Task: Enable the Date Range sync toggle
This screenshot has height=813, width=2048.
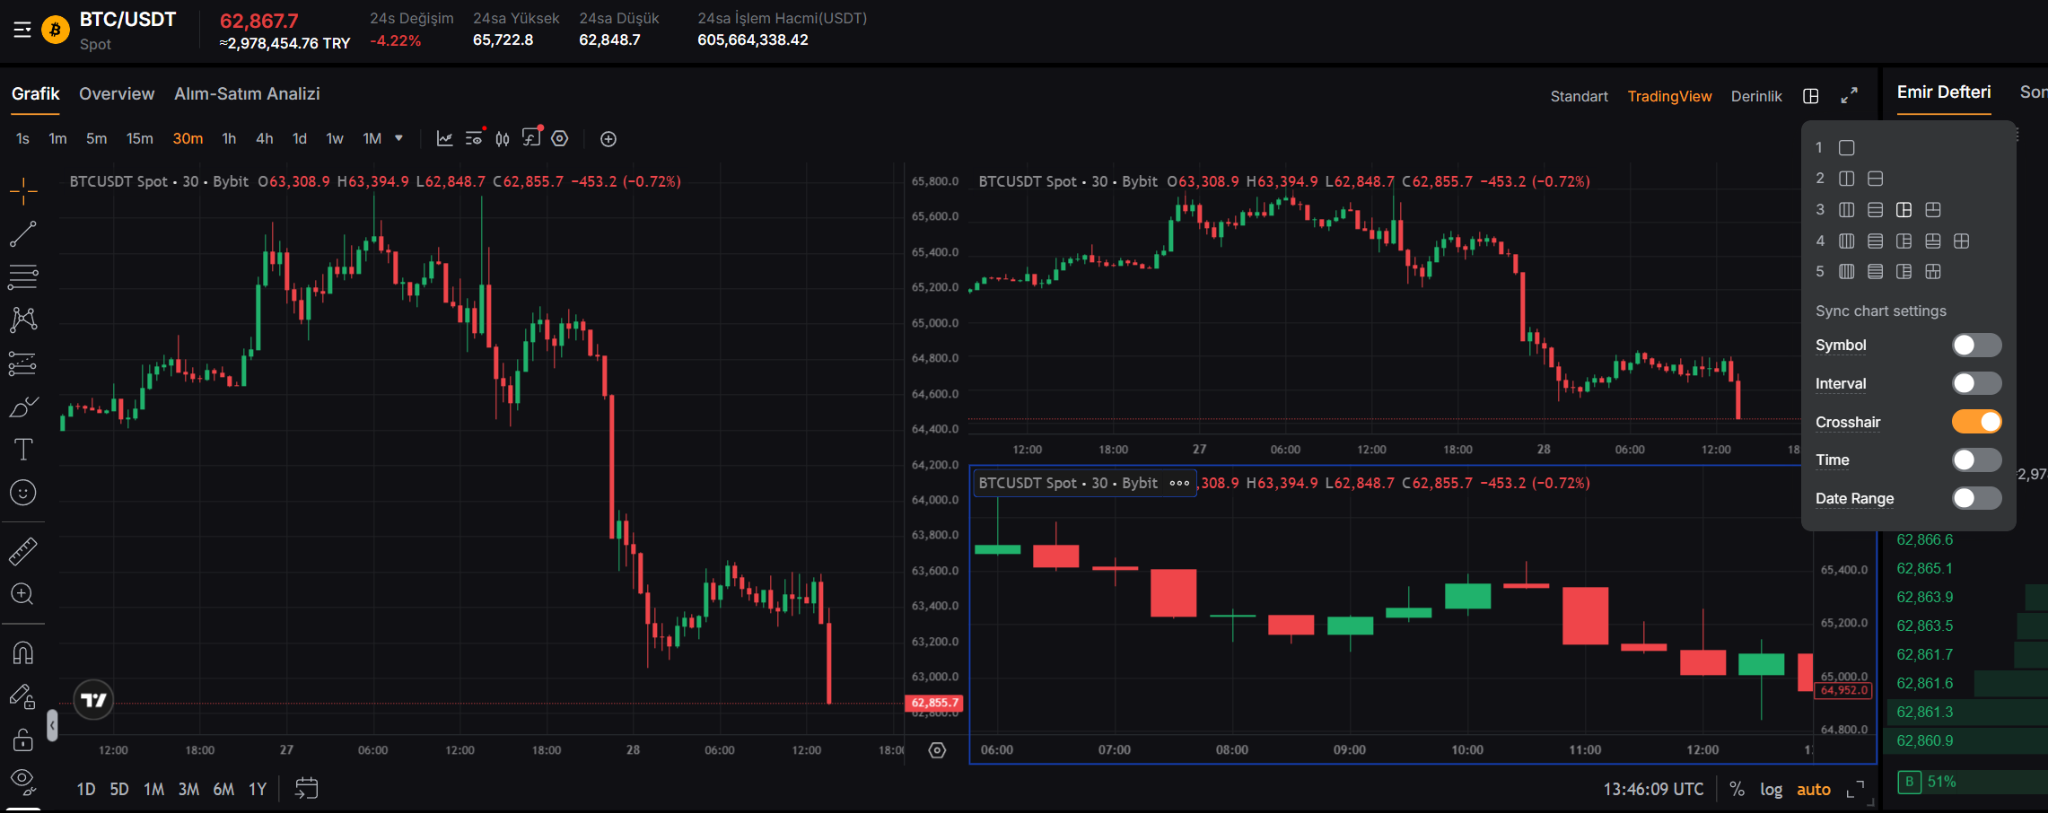Action: 1976,498
